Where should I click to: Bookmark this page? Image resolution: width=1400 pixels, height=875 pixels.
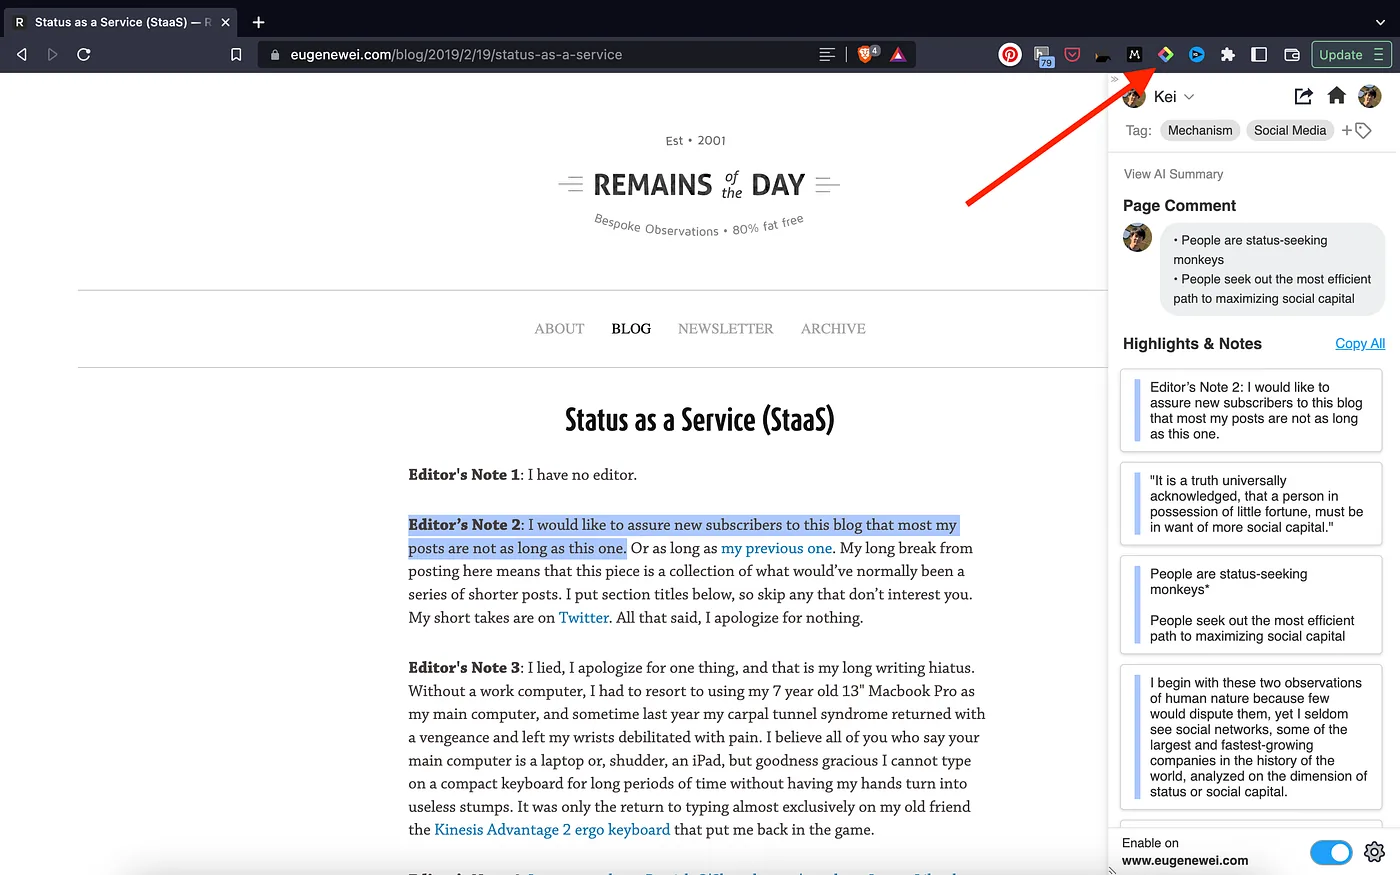pos(236,55)
